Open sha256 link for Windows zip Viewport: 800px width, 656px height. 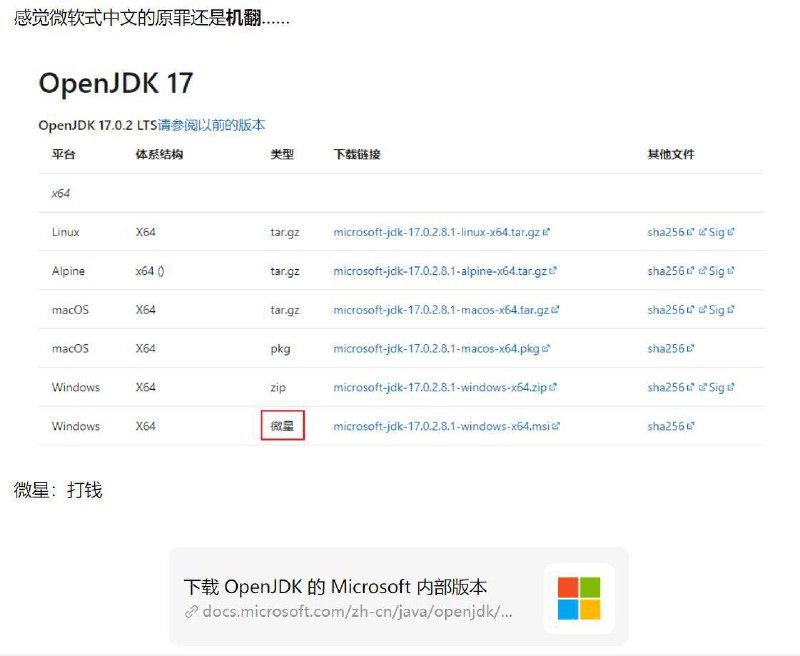click(666, 387)
